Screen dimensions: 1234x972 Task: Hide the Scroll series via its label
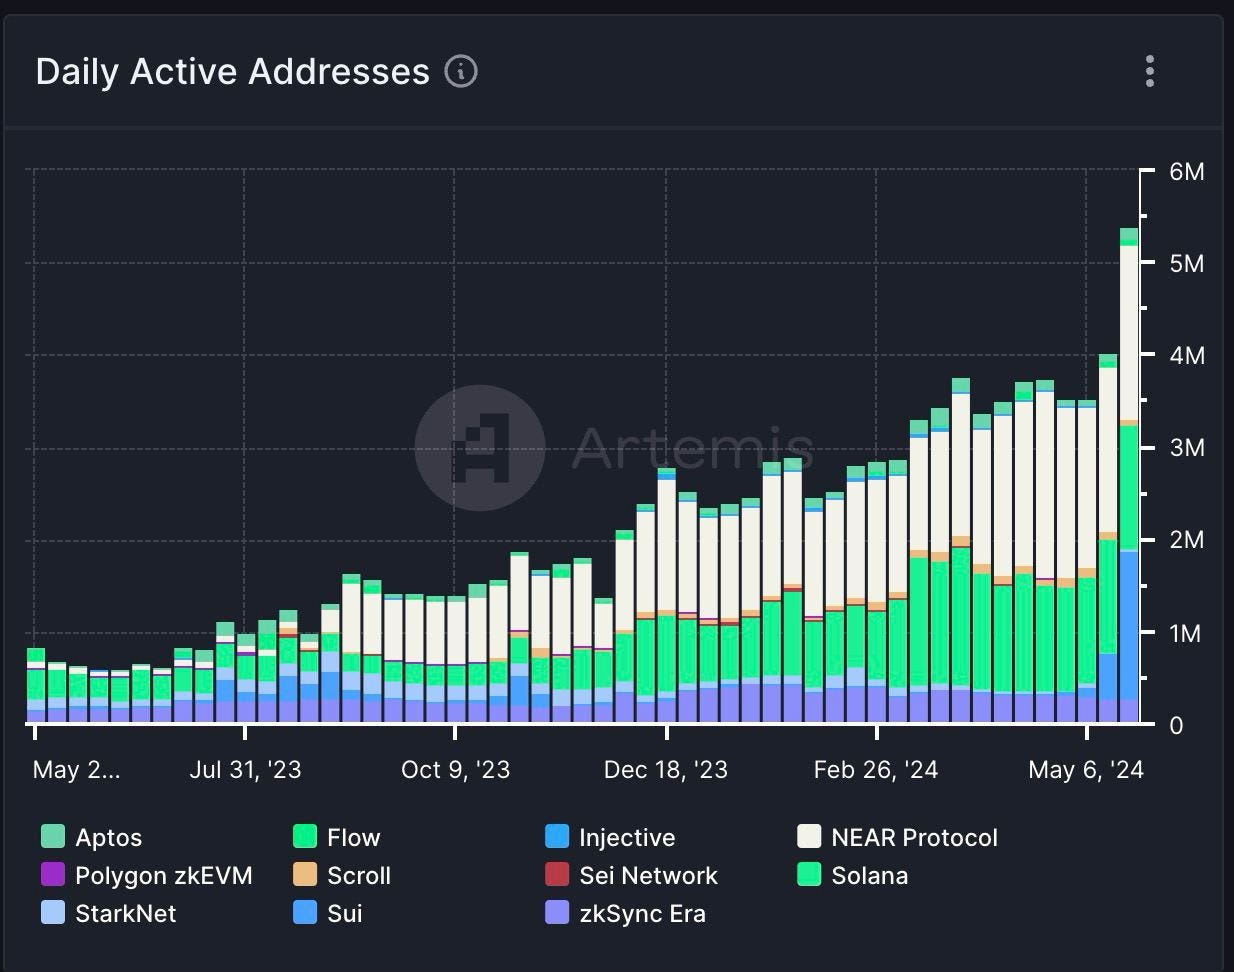click(359, 875)
